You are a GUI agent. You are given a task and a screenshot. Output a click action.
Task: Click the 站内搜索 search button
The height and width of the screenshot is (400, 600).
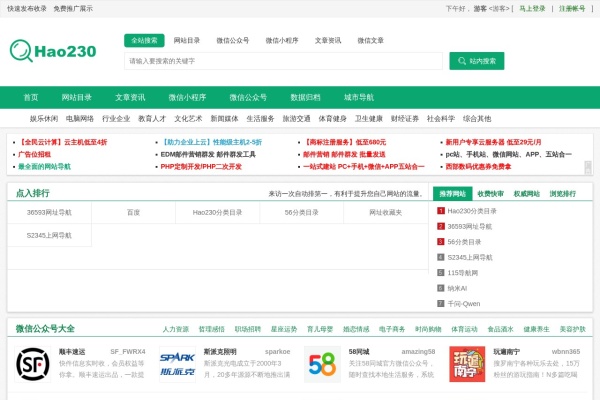[x=477, y=61]
